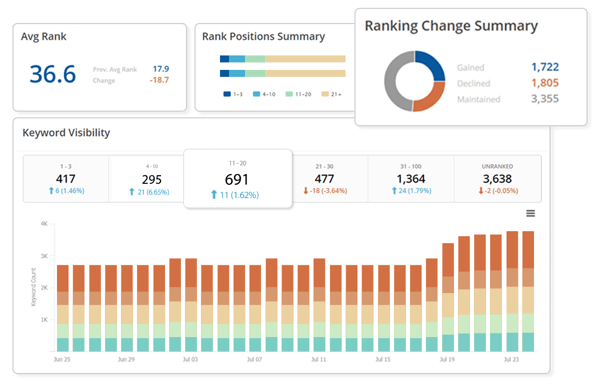Select the 1-3 keyword visibility tile

pos(66,178)
